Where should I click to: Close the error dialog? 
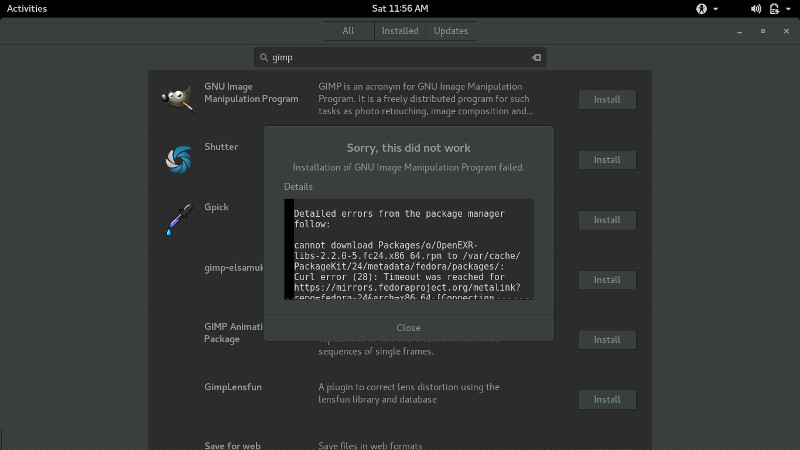(x=409, y=328)
